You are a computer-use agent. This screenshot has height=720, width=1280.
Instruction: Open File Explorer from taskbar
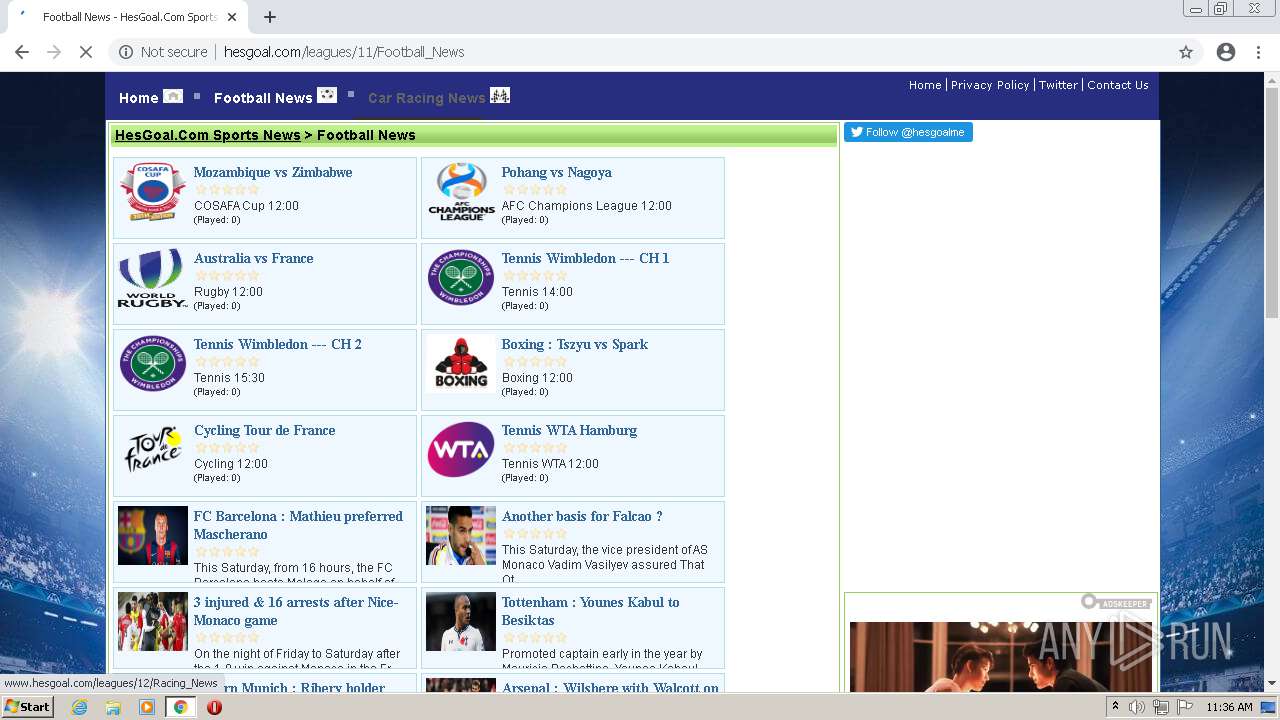point(113,707)
